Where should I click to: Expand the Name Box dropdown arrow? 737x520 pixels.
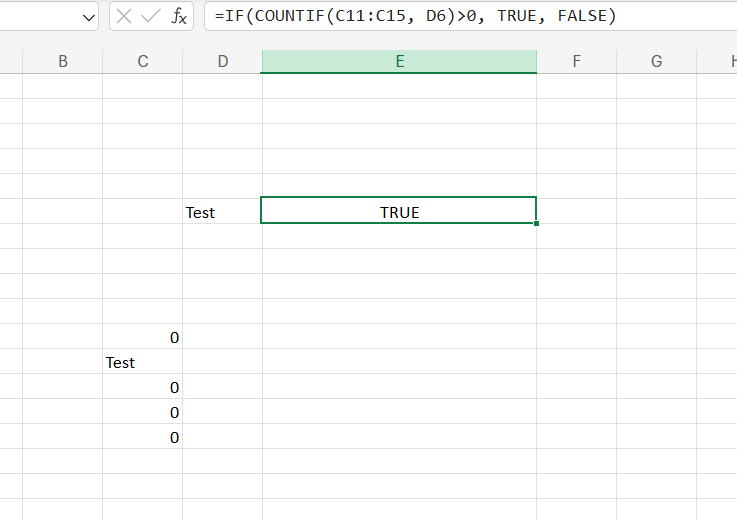(88, 18)
